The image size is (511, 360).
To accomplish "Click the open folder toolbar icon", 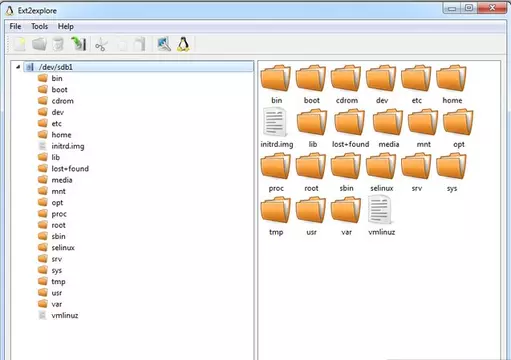I will 39,44.
